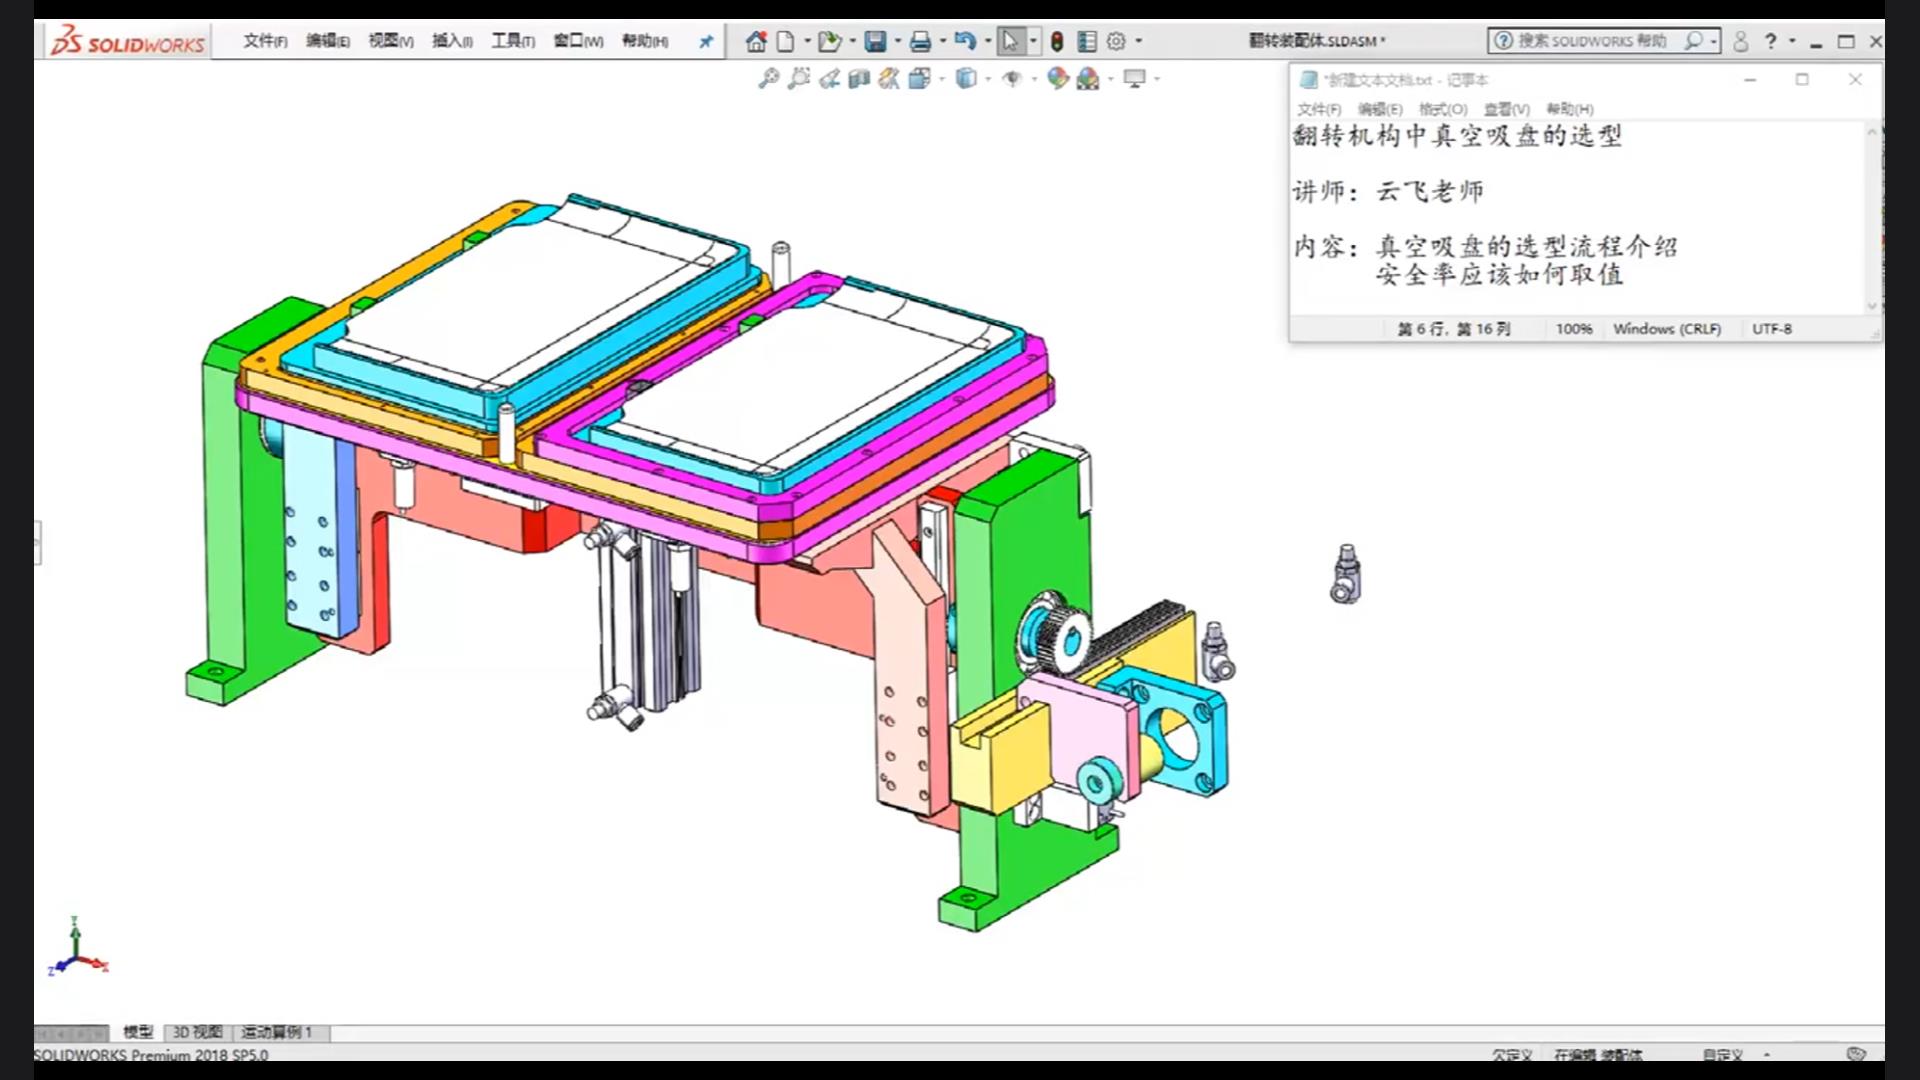
Task: Expand the Display Style cube dropdown
Action: pos(988,78)
